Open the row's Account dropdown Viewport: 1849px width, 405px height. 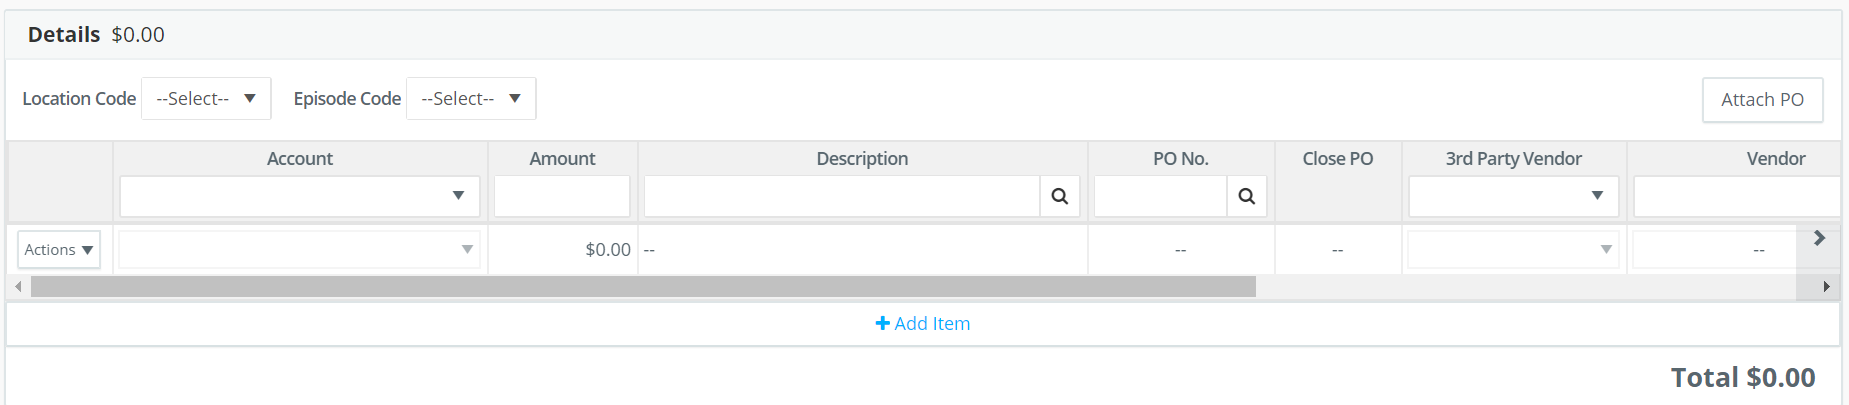[300, 250]
